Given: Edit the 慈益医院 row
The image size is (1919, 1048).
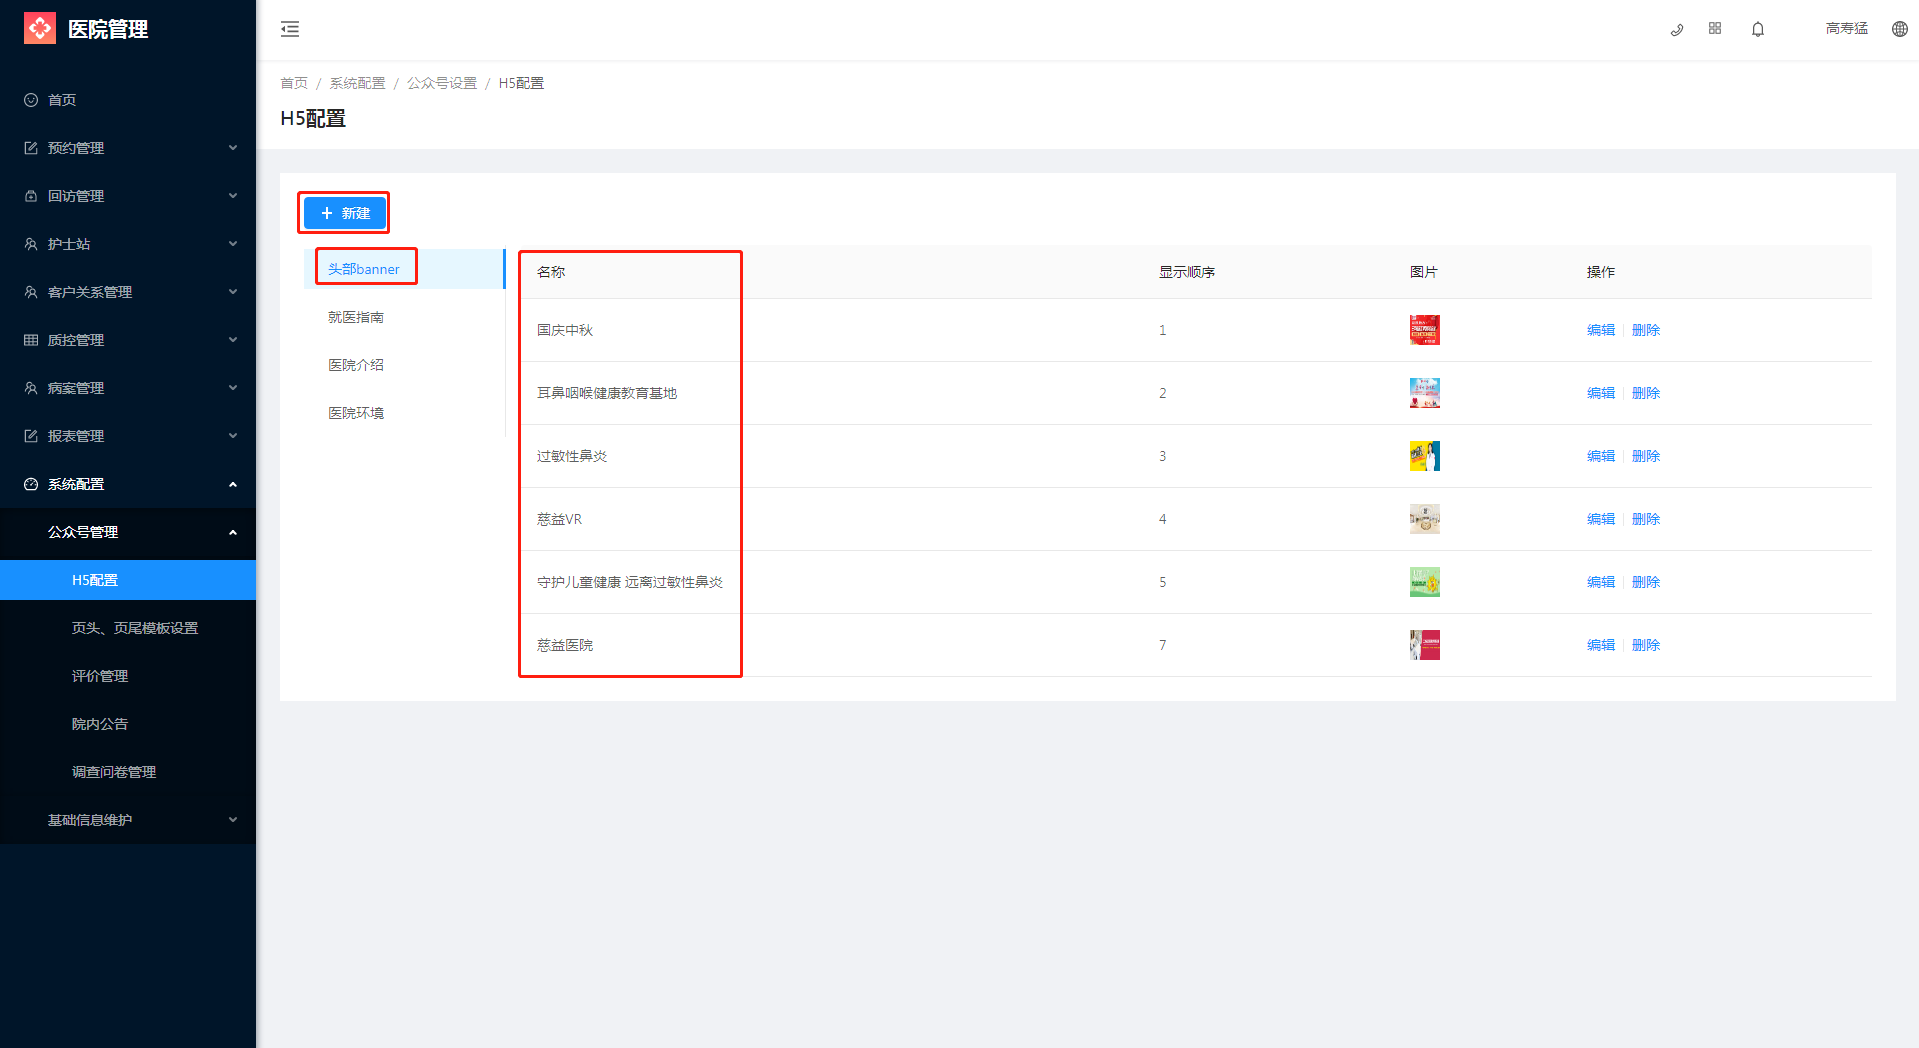Looking at the screenshot, I should 1600,645.
